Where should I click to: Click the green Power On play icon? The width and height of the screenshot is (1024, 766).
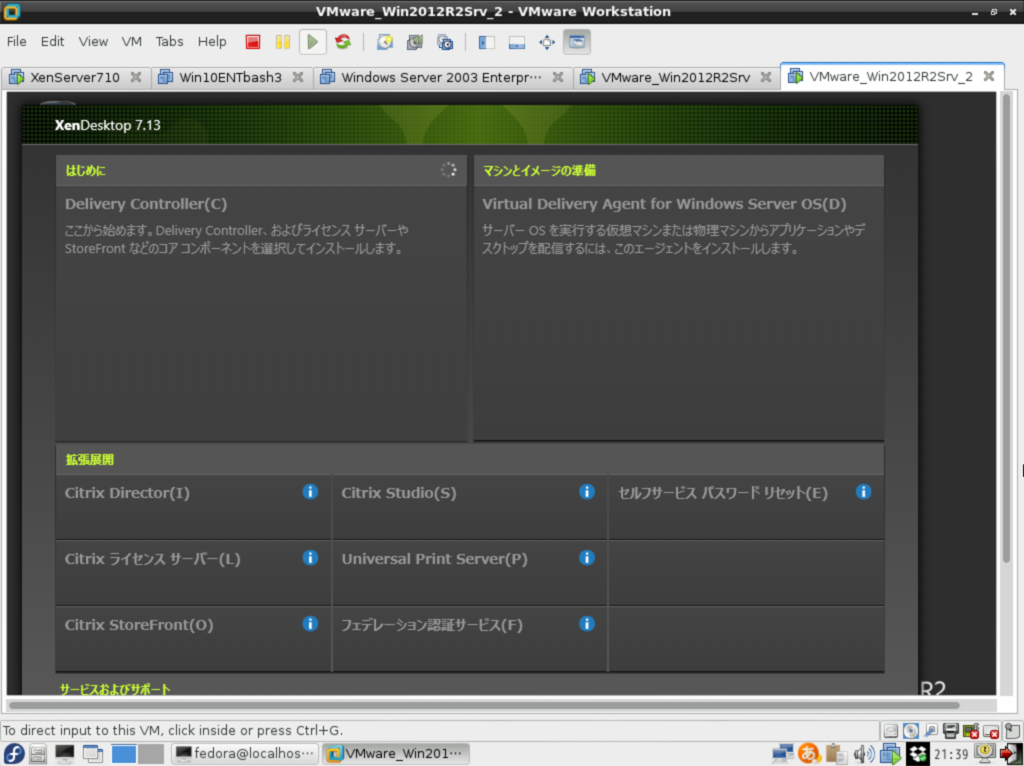point(313,42)
